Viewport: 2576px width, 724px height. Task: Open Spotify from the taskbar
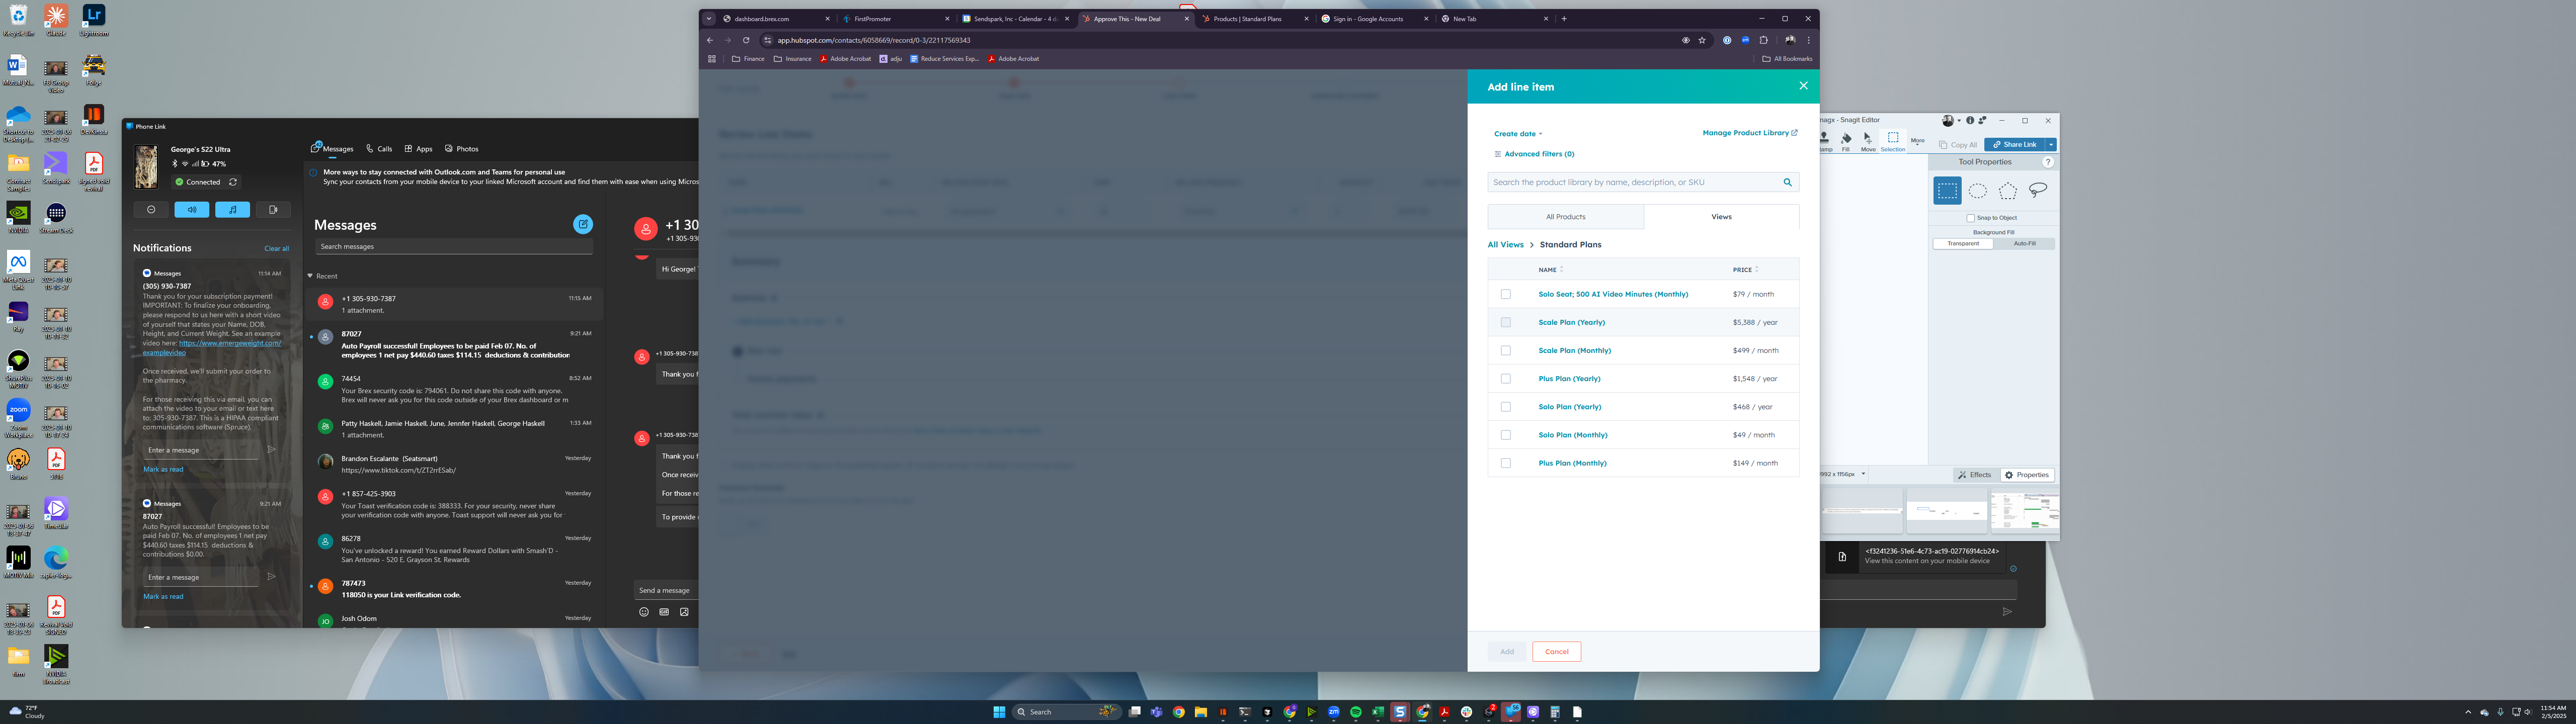[1356, 712]
